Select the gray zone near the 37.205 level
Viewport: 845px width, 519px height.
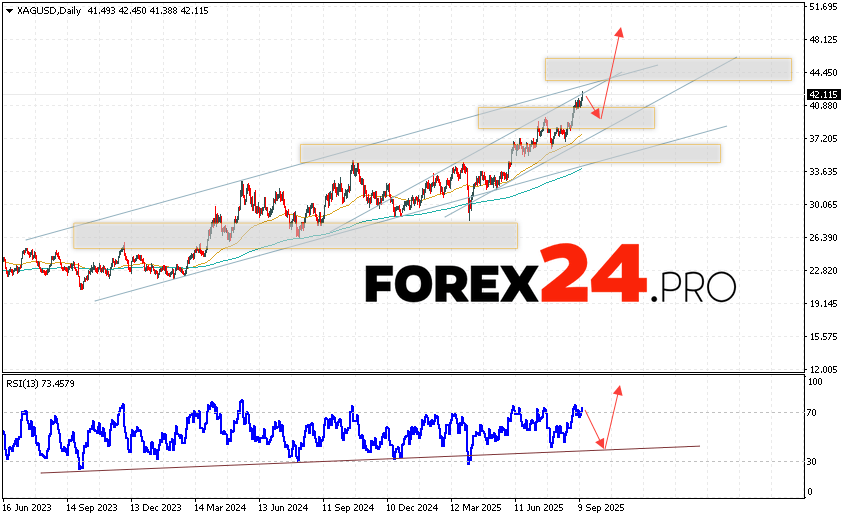tap(510, 153)
